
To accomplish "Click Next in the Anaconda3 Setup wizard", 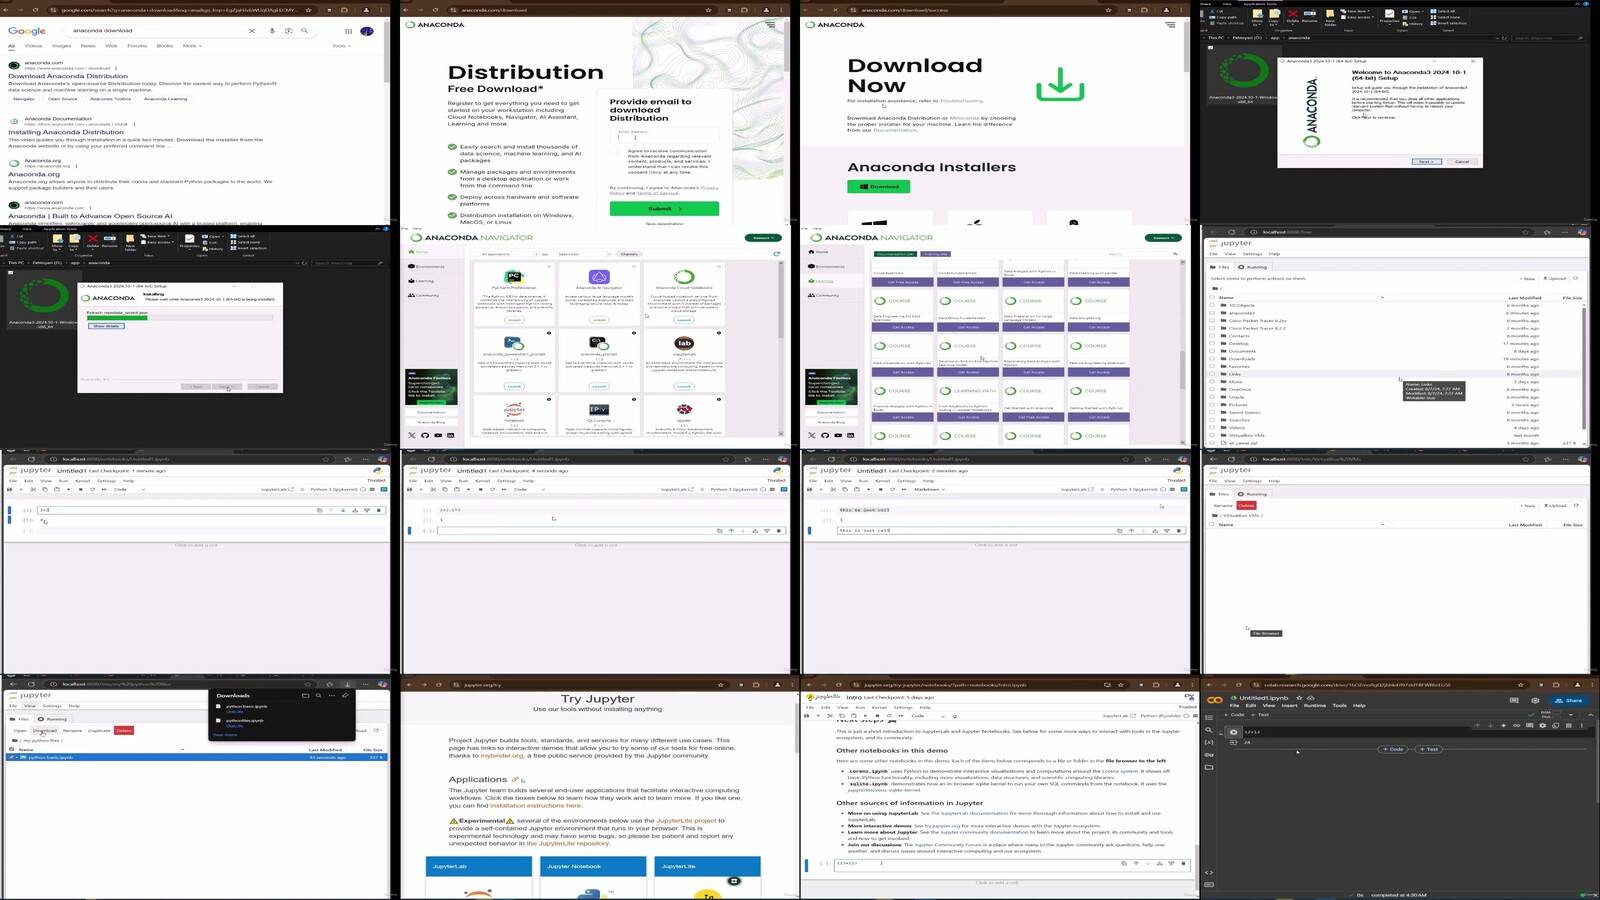I will 1425,161.
